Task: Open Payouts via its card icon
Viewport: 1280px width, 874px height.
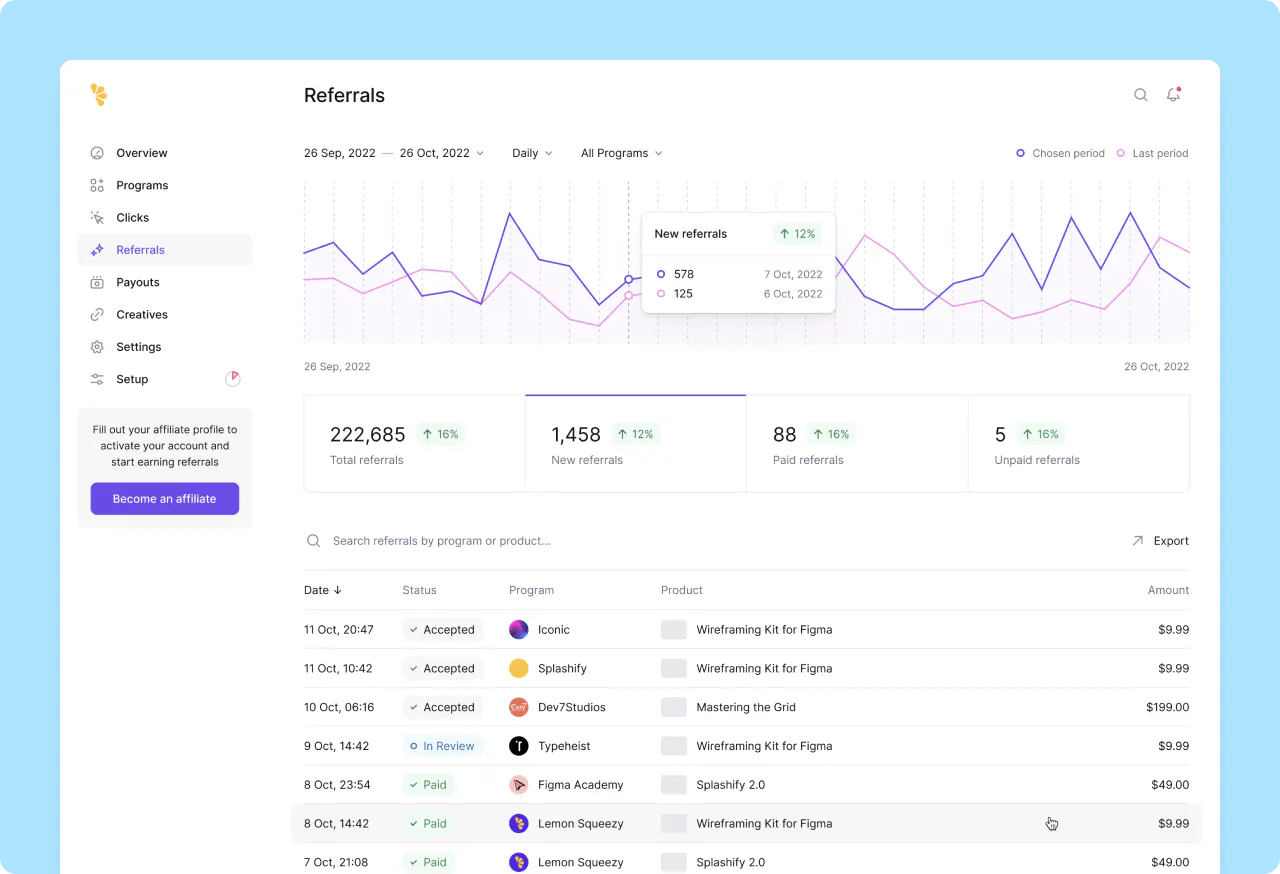Action: (x=96, y=282)
